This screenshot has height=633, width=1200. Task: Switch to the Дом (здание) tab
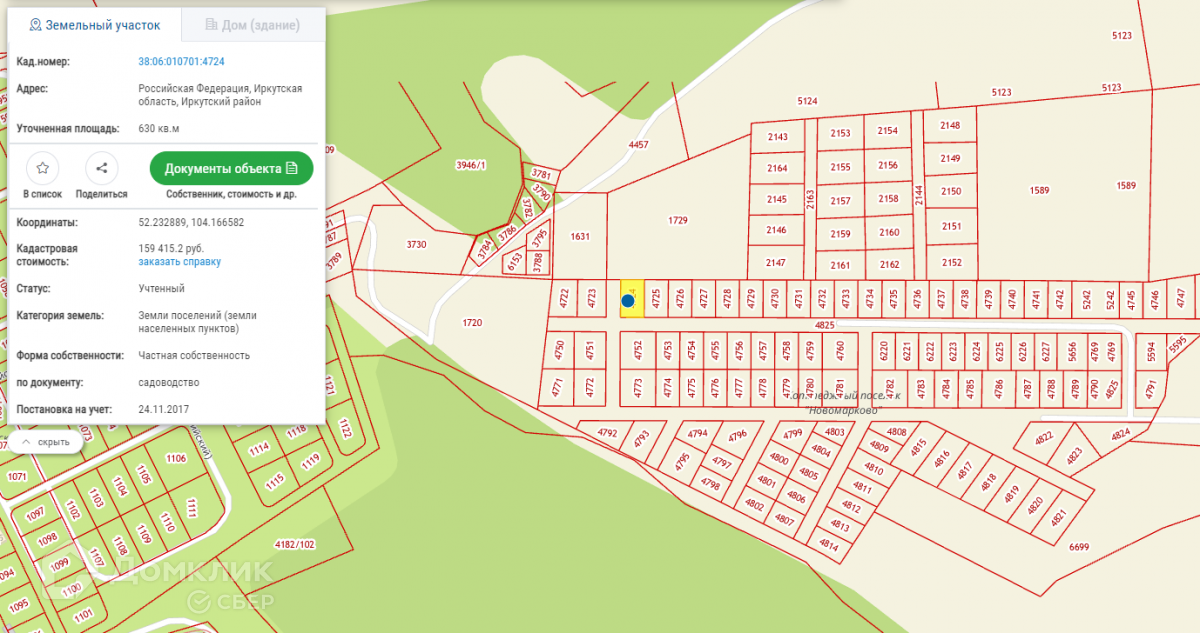tap(254, 24)
